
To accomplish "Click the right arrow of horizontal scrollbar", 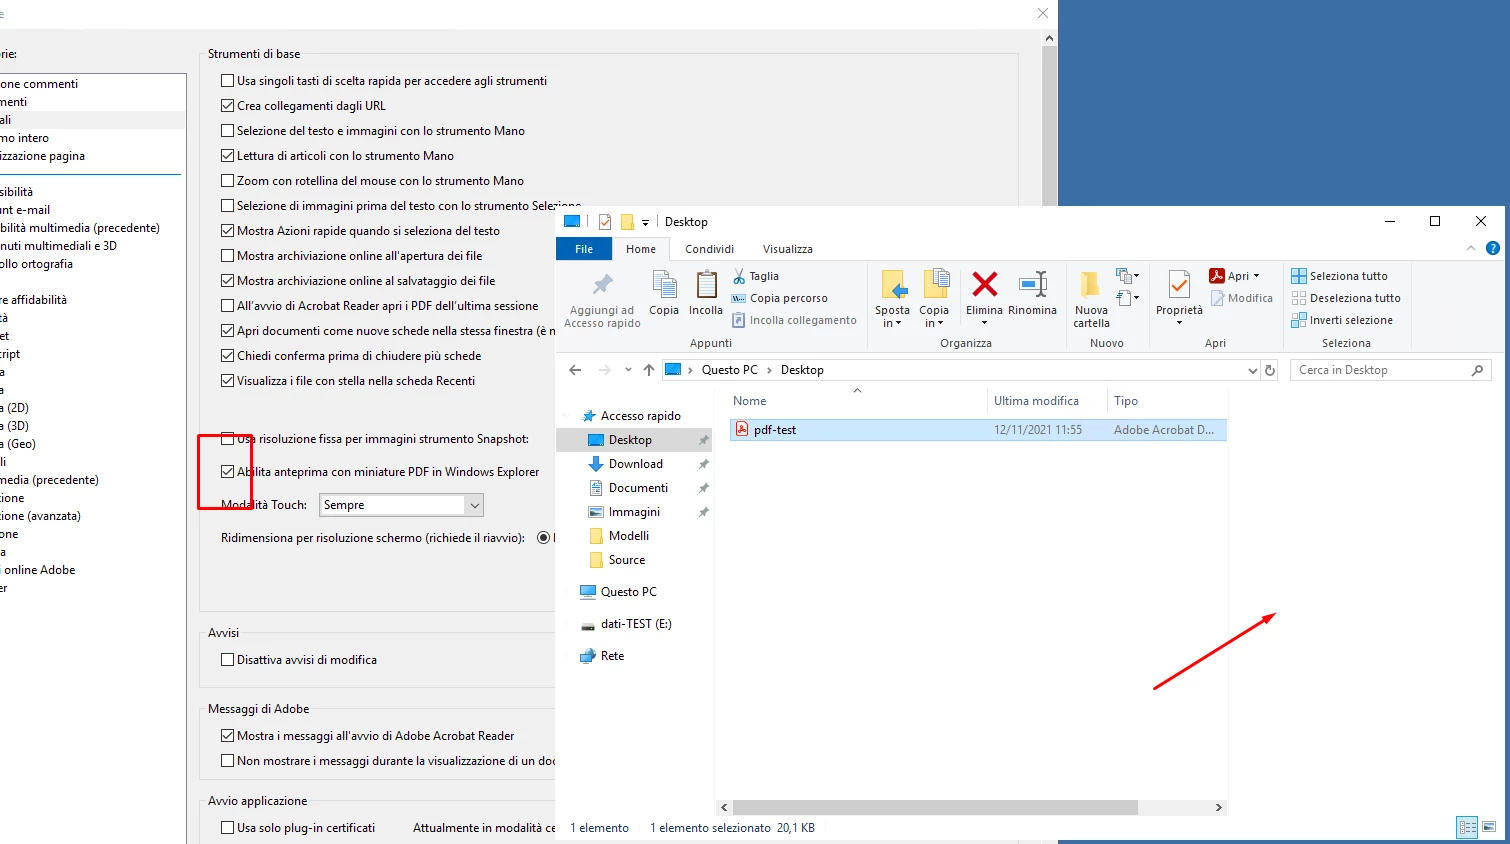I will (x=1218, y=807).
